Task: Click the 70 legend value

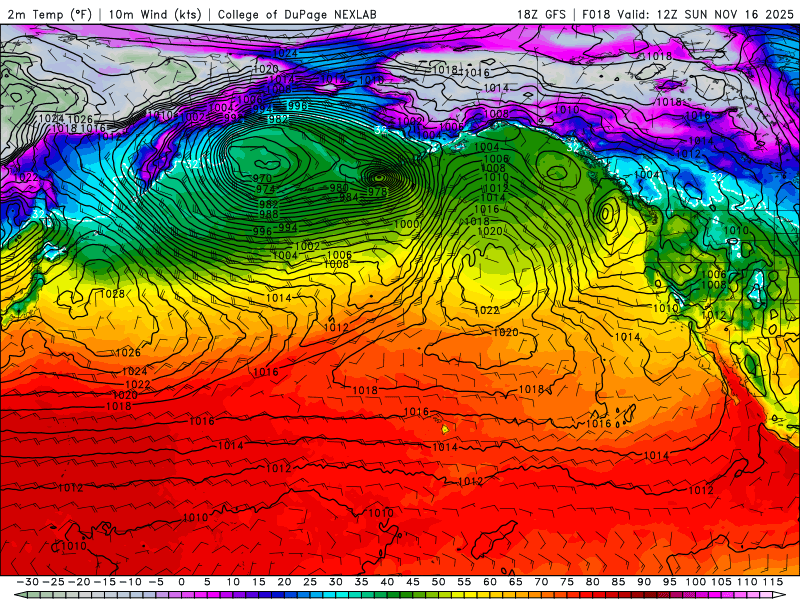Action: [541, 582]
